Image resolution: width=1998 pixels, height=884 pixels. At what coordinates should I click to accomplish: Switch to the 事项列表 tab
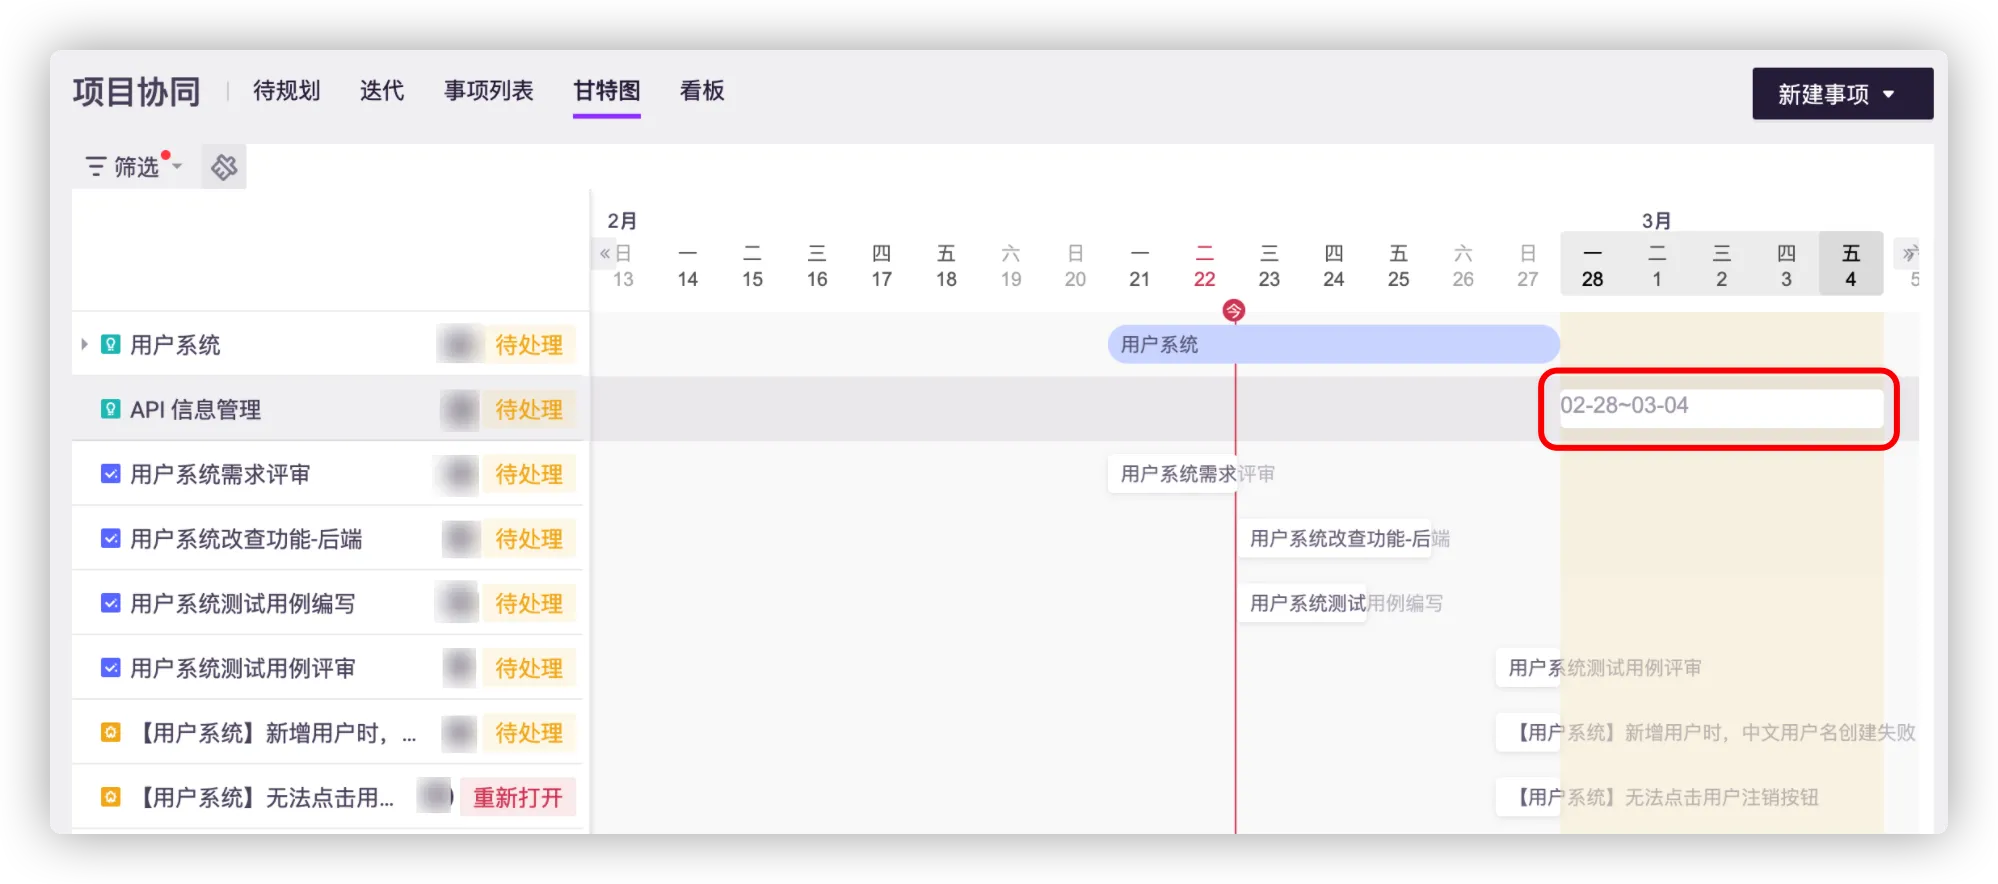[x=488, y=91]
